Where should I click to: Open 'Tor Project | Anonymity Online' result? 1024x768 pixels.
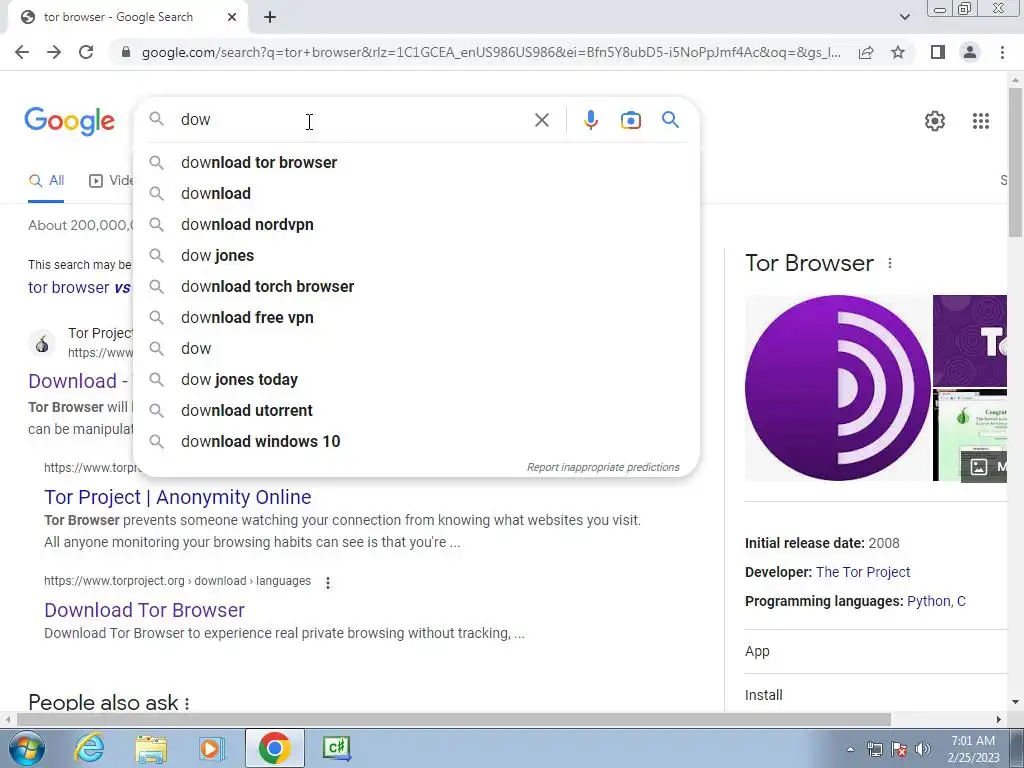point(178,497)
